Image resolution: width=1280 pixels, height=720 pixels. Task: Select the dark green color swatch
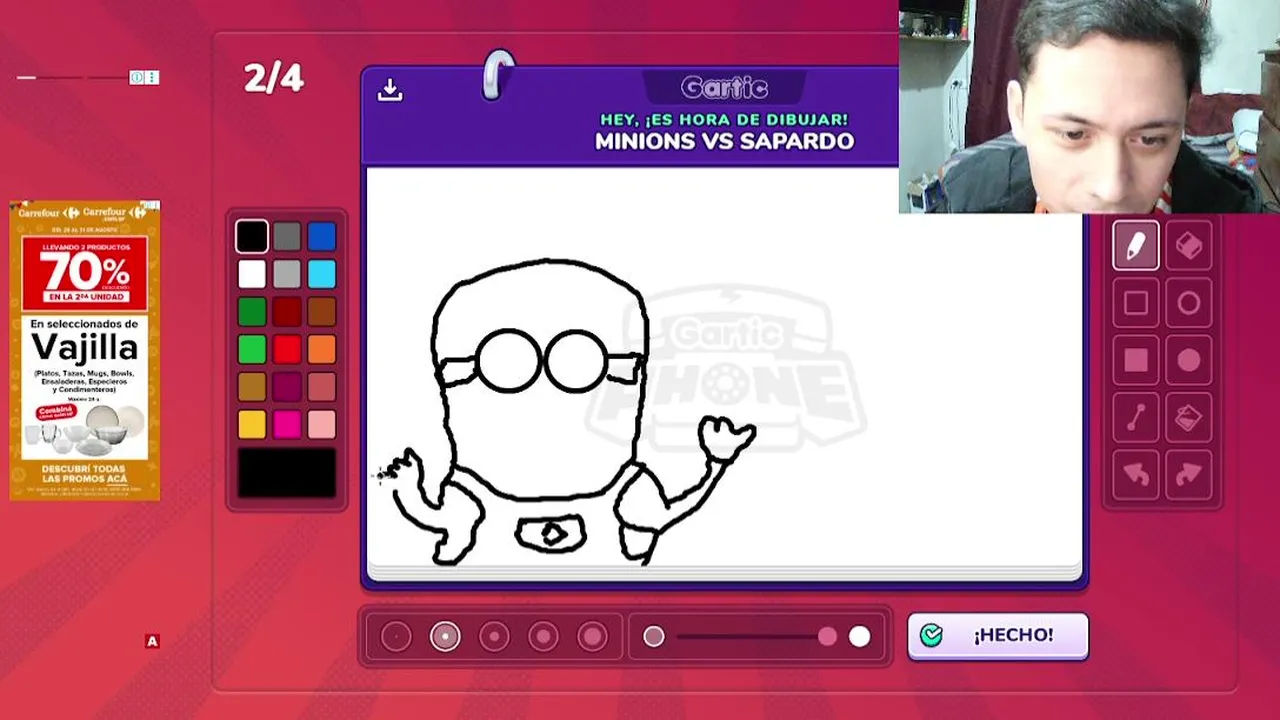click(x=252, y=312)
